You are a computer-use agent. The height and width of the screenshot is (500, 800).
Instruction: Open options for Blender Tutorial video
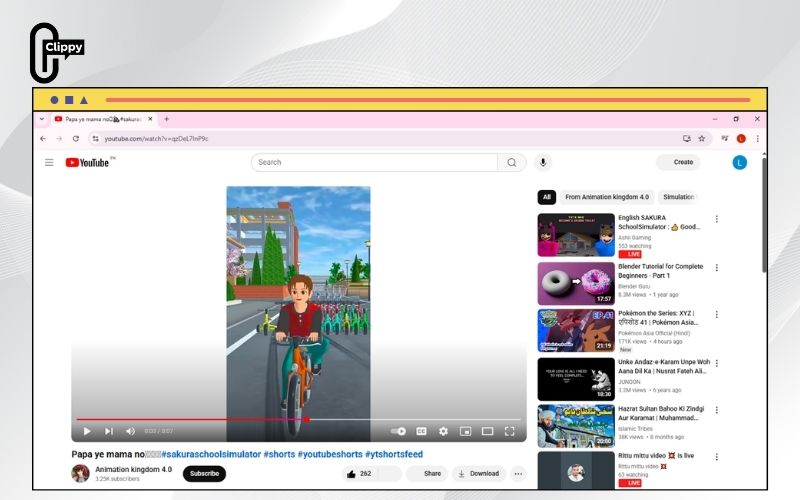tap(716, 268)
